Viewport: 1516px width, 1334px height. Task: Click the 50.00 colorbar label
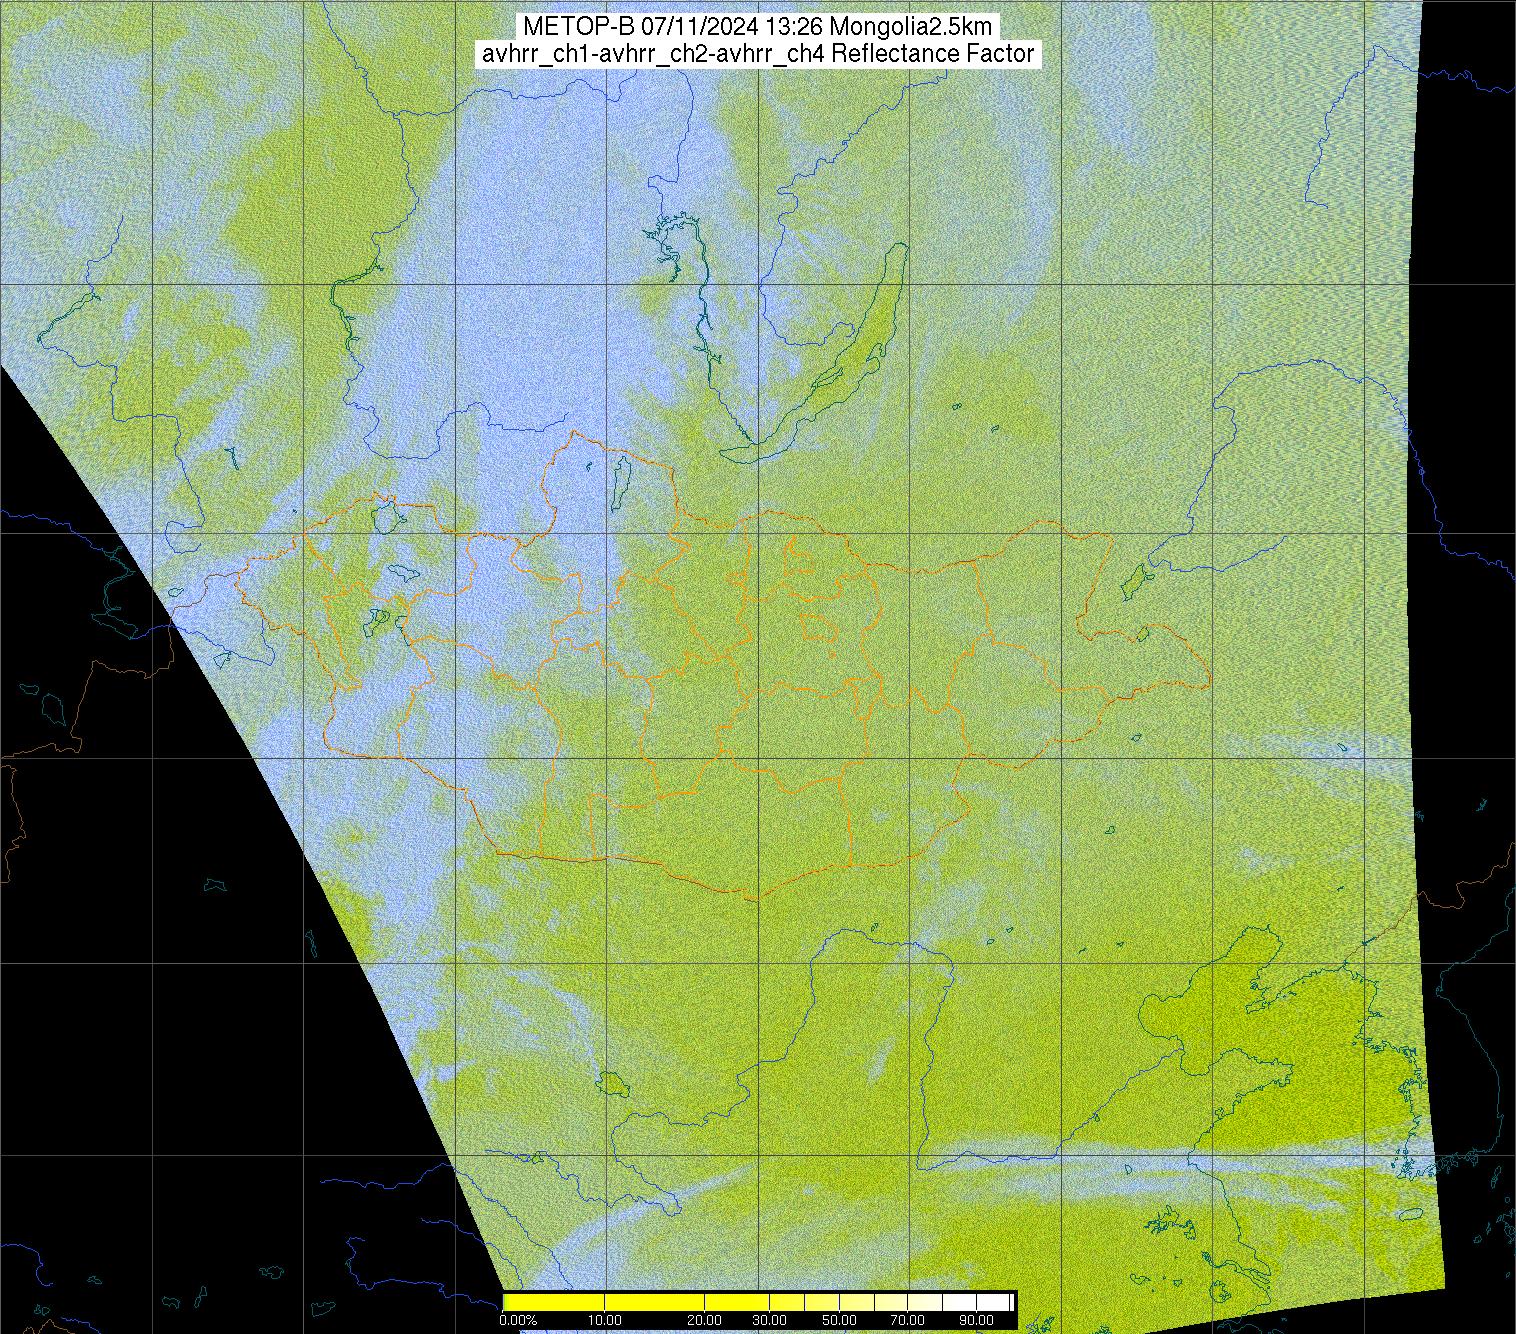pyautogui.click(x=839, y=1320)
